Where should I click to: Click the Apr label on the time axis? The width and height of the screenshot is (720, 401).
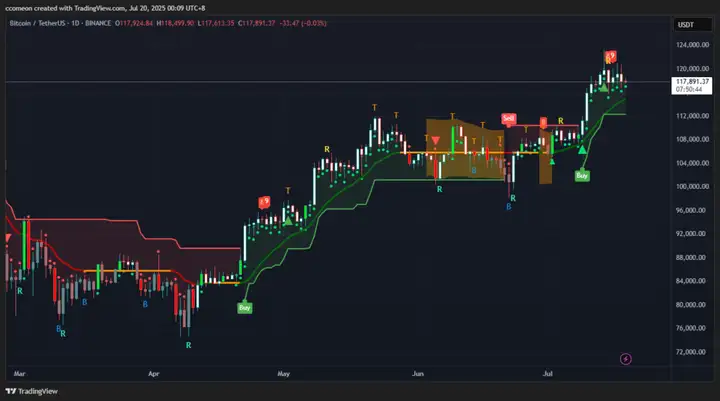click(153, 374)
